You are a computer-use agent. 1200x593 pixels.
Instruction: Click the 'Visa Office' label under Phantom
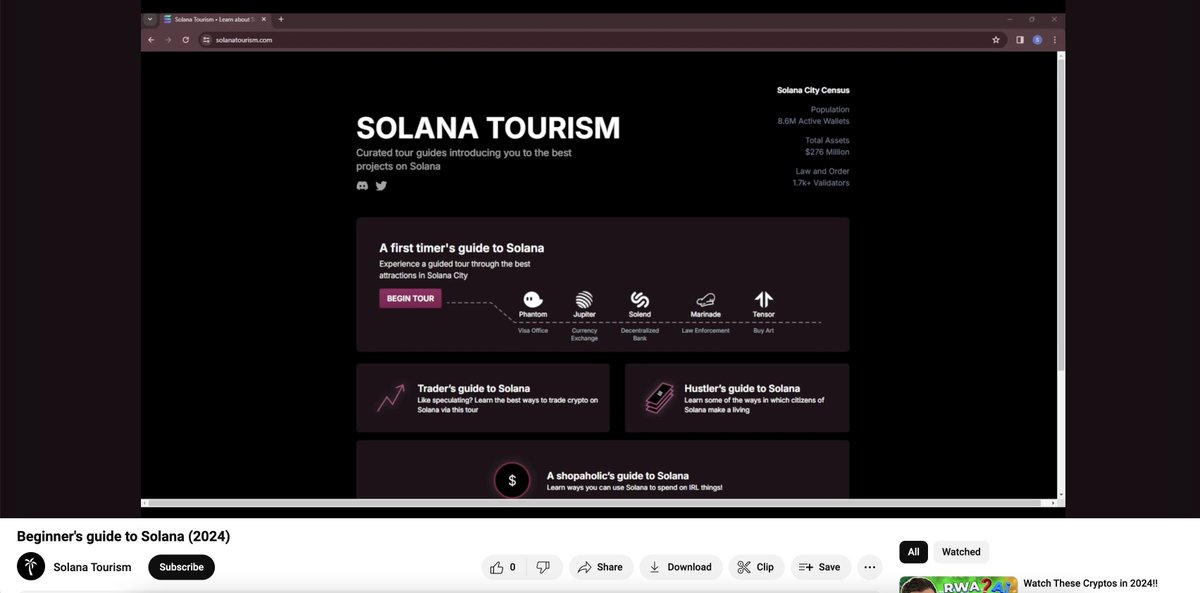[533, 331]
